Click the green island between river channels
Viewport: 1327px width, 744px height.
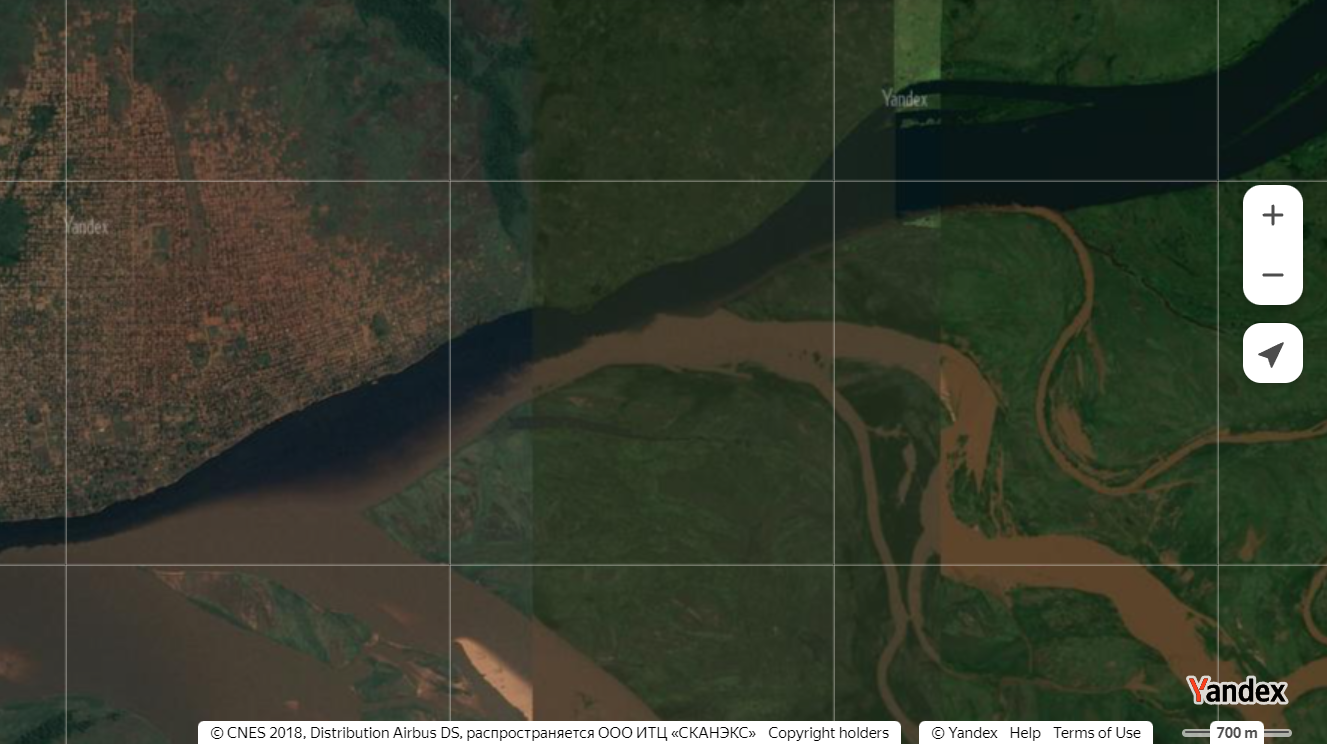pyautogui.click(x=680, y=480)
